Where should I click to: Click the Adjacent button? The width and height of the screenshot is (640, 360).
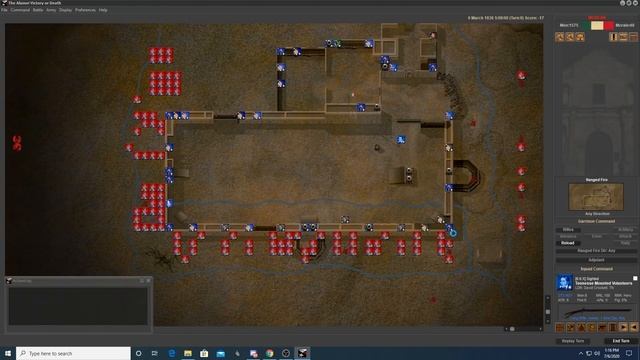[596, 260]
